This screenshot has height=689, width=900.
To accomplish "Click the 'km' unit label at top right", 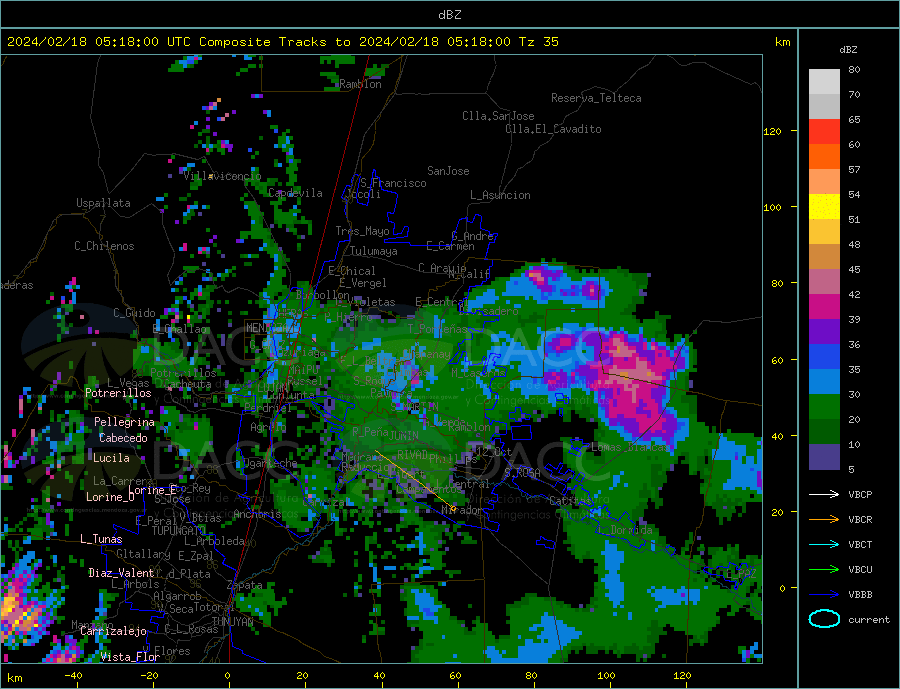I will [782, 42].
